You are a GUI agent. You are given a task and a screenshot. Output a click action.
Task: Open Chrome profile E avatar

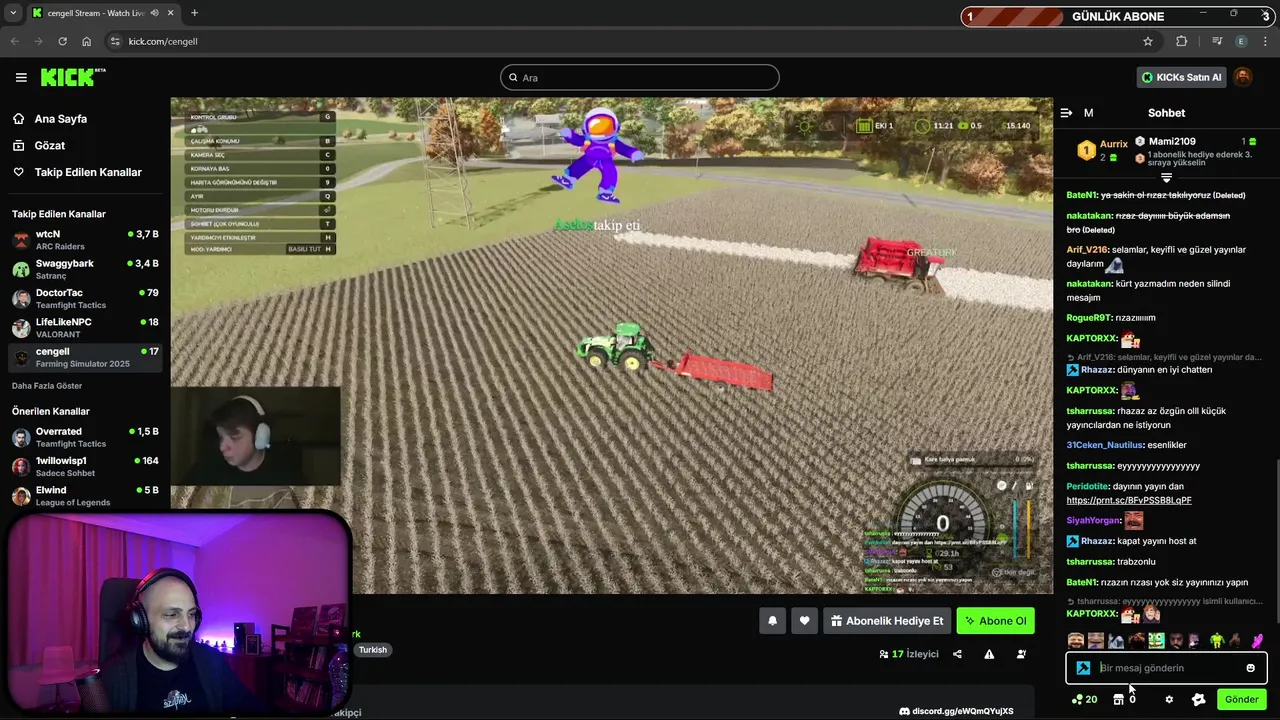coord(1241,41)
